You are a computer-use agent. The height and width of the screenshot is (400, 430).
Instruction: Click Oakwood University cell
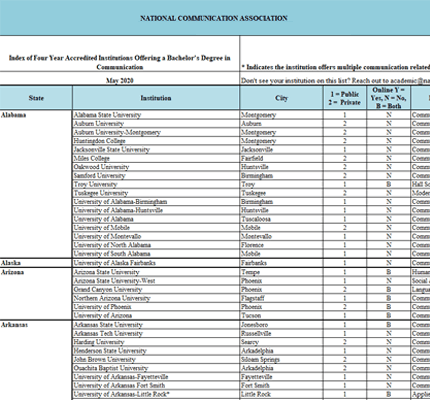coord(156,167)
